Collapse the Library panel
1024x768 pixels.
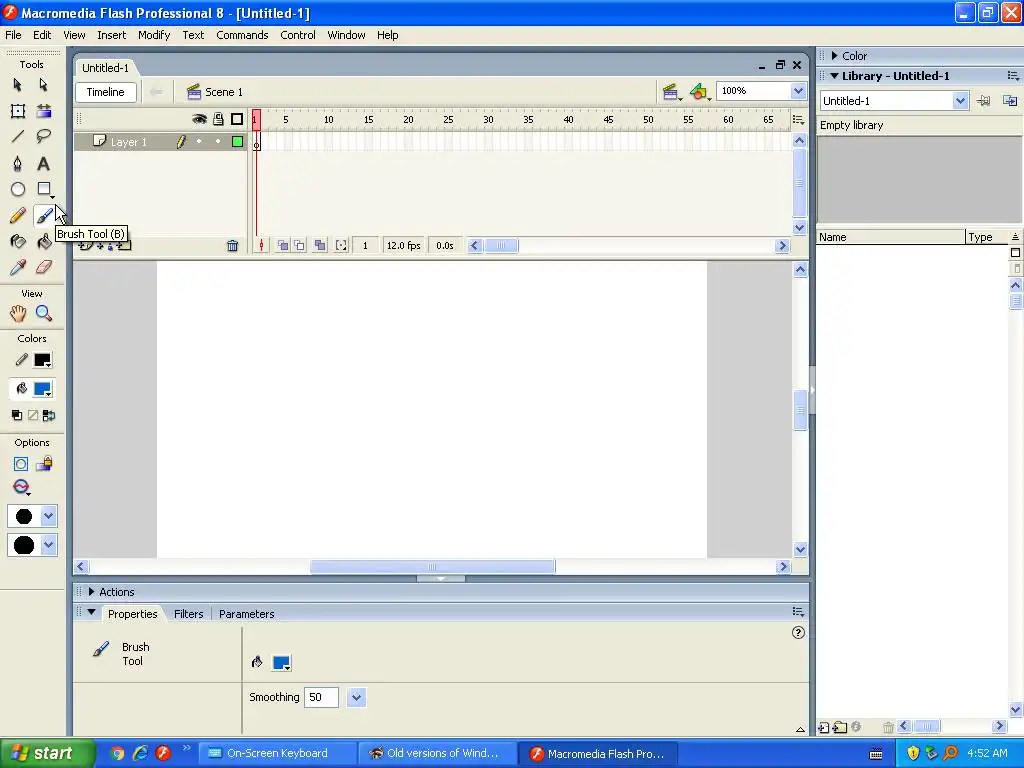(x=834, y=76)
